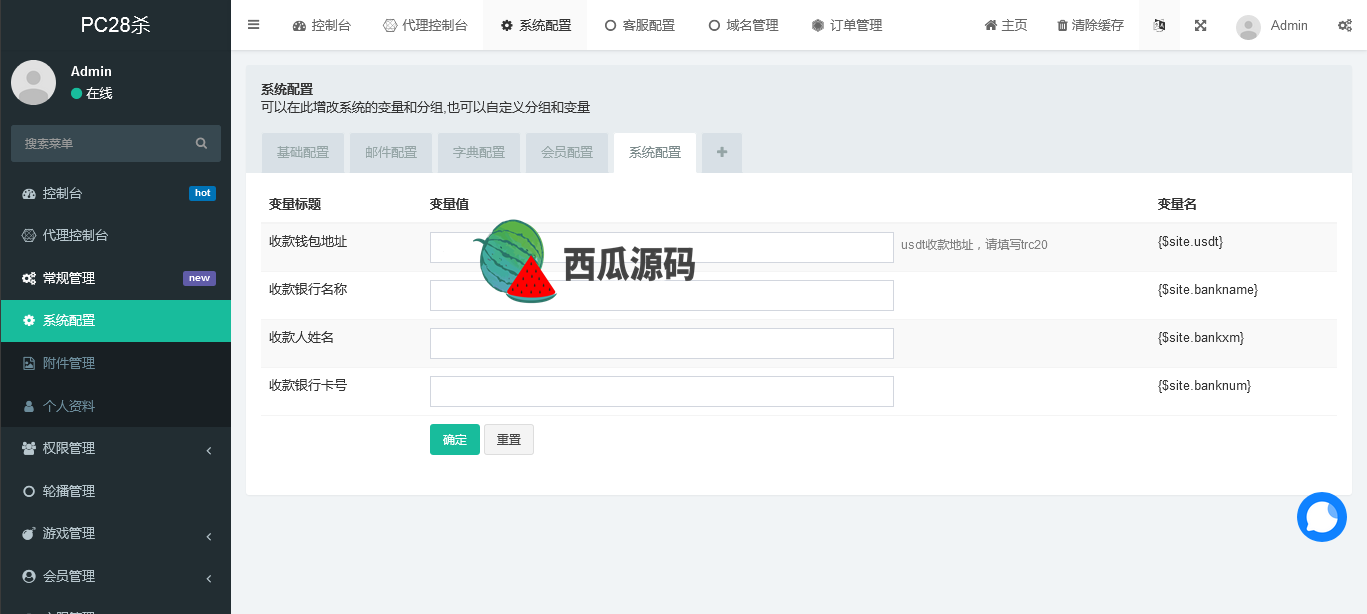Click the {$site.bankname} variable name

(x=1208, y=290)
